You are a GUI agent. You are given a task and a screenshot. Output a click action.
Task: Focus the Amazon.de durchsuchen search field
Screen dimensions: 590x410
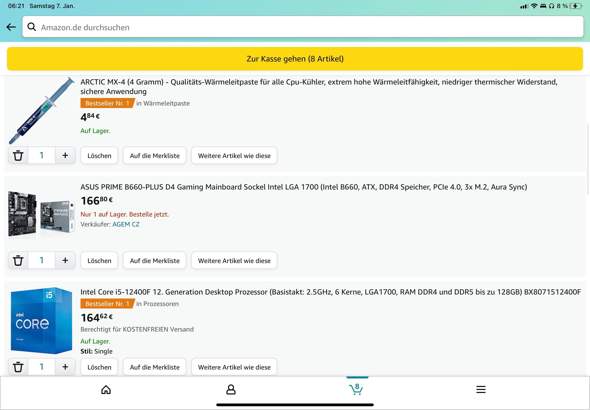pyautogui.click(x=303, y=27)
